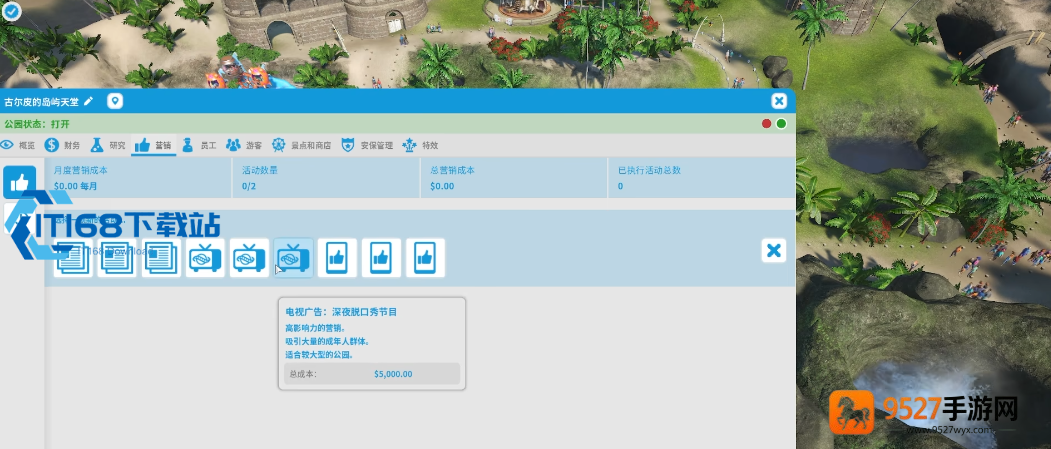Select the second newspaper ad campaign icon
The height and width of the screenshot is (449, 1051).
tap(117, 258)
